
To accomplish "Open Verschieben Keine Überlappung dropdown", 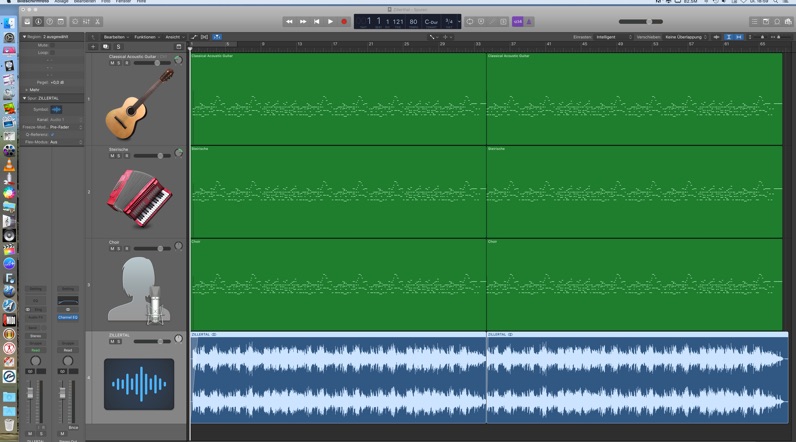I will point(686,37).
